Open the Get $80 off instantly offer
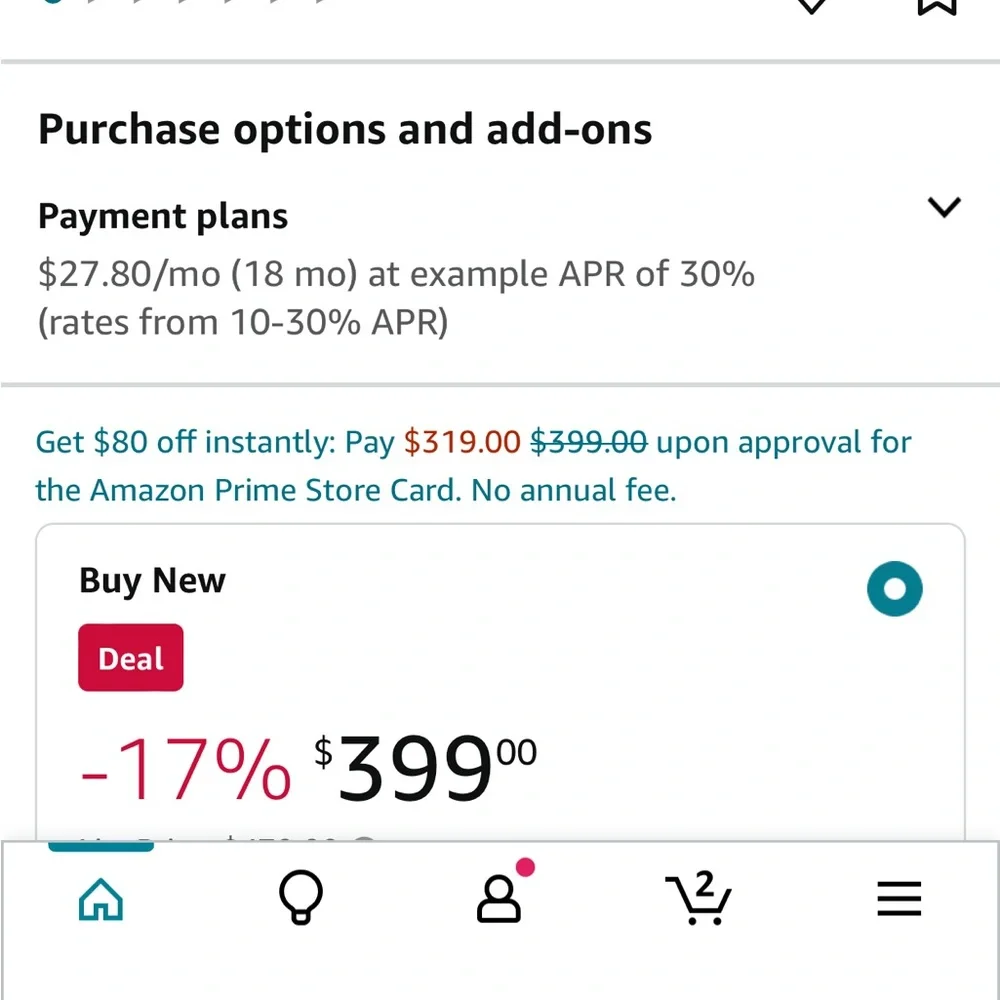 click(x=473, y=466)
